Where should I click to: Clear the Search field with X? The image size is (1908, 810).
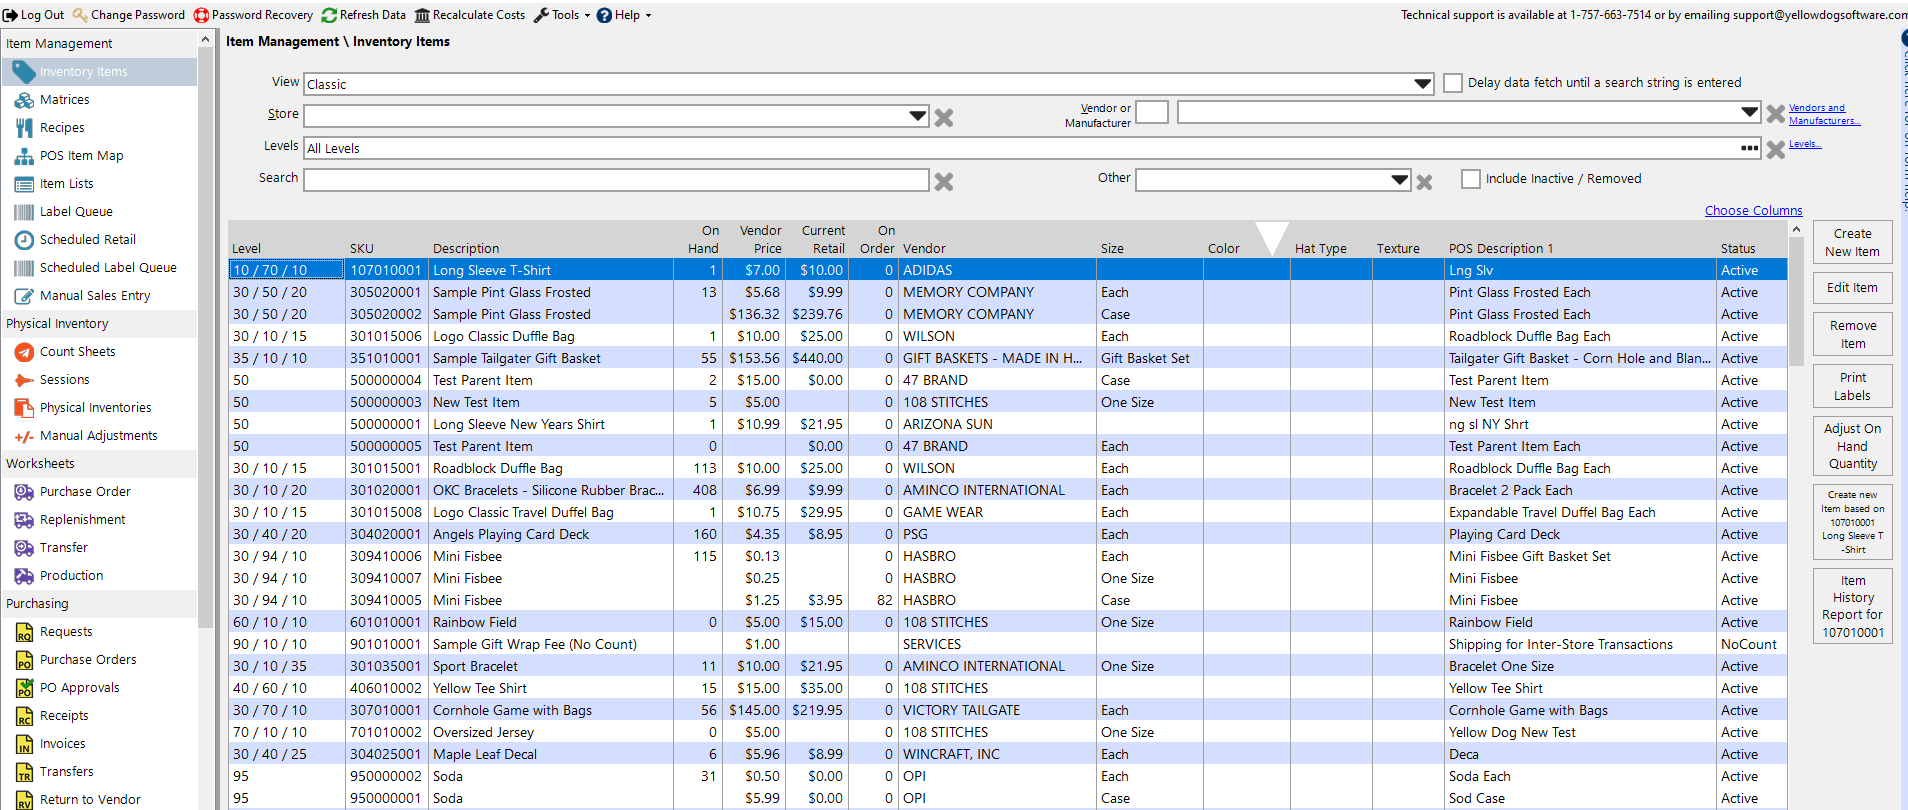(x=943, y=181)
